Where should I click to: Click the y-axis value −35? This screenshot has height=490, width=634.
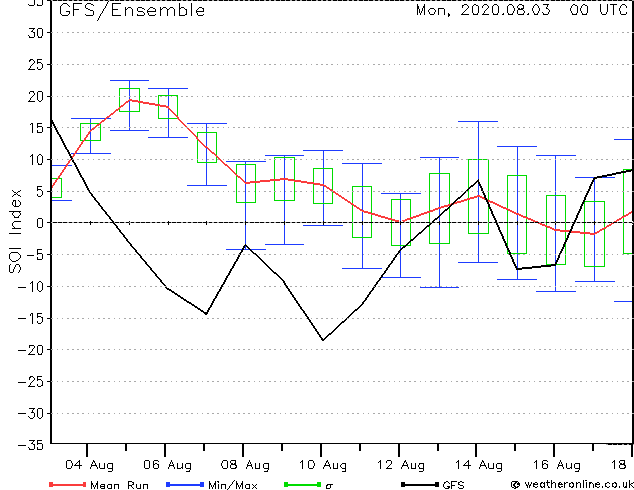coord(31,445)
